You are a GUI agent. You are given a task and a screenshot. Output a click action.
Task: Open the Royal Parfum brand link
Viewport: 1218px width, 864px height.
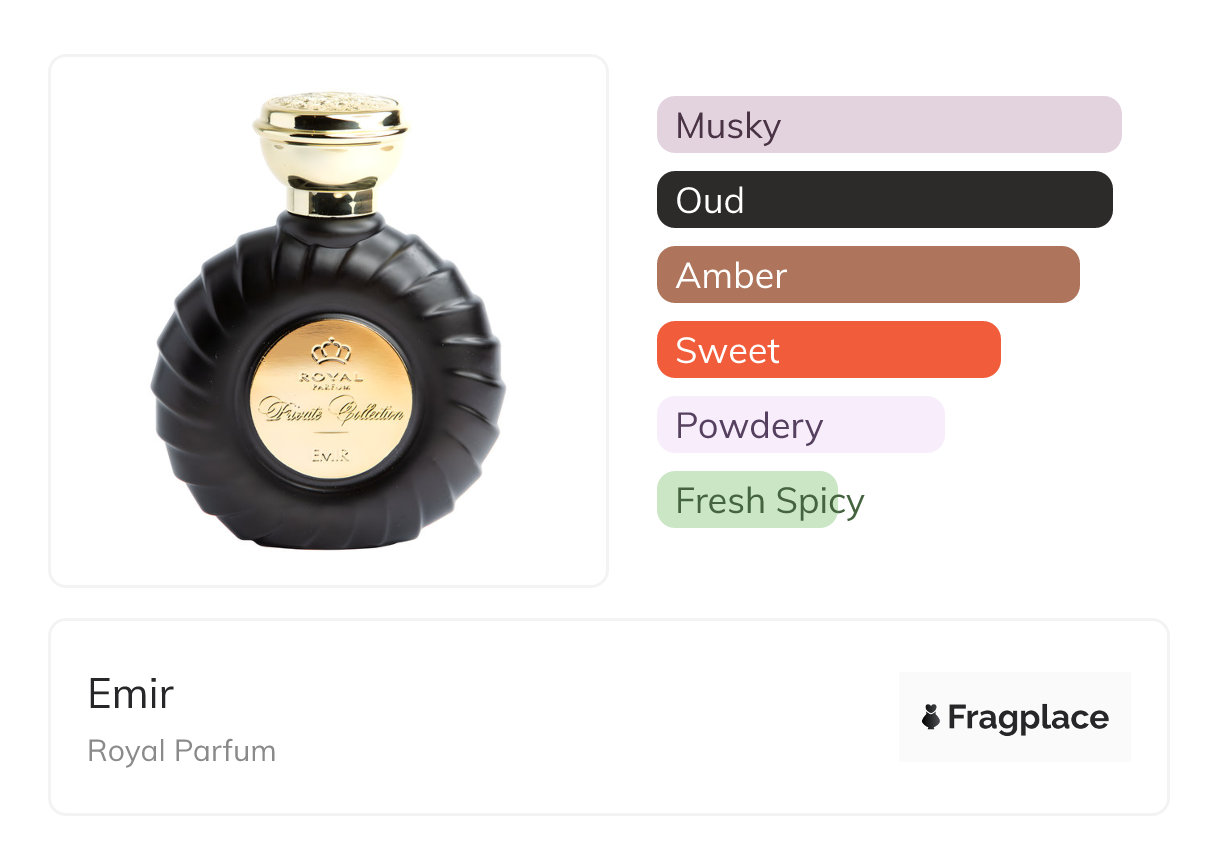[x=182, y=751]
